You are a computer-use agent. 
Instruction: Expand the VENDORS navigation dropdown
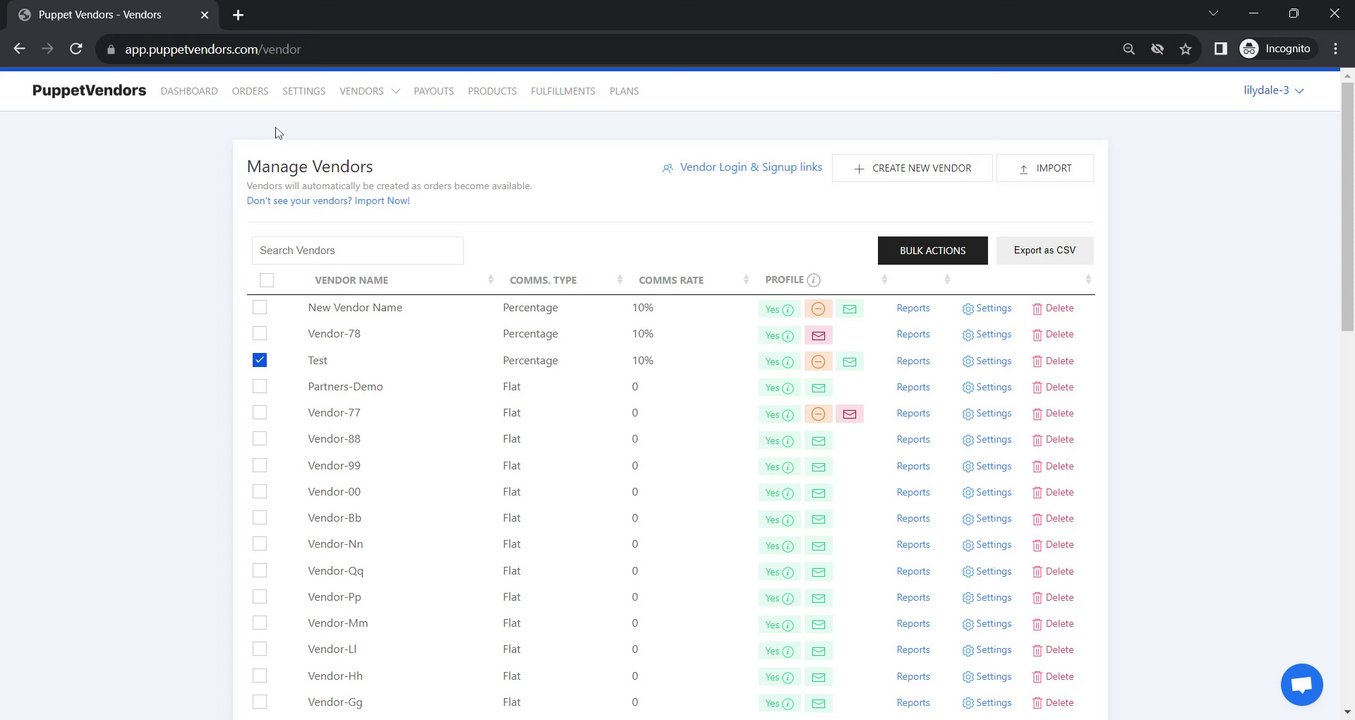[370, 91]
